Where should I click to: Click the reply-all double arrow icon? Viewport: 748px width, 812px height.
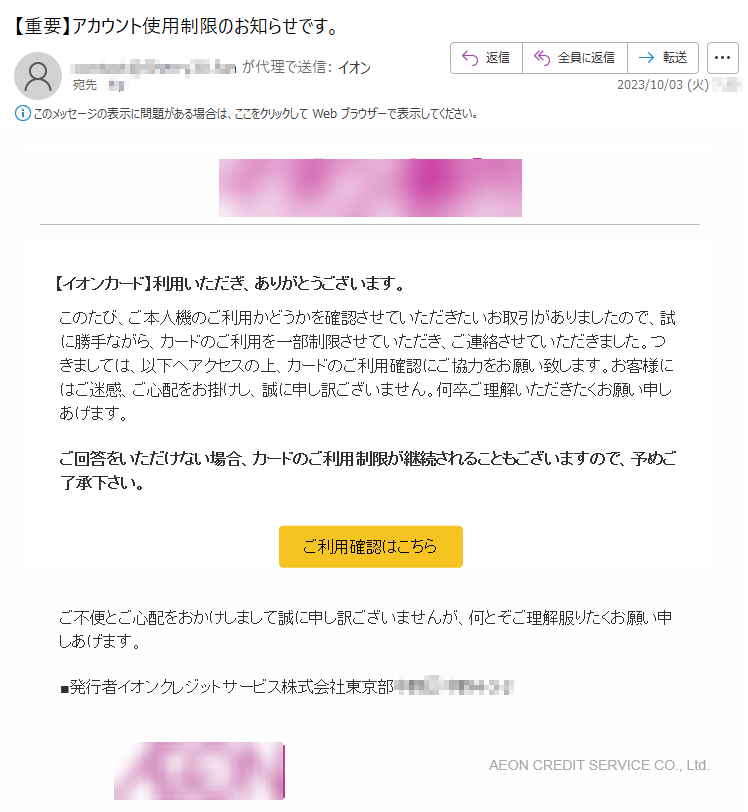coord(541,58)
